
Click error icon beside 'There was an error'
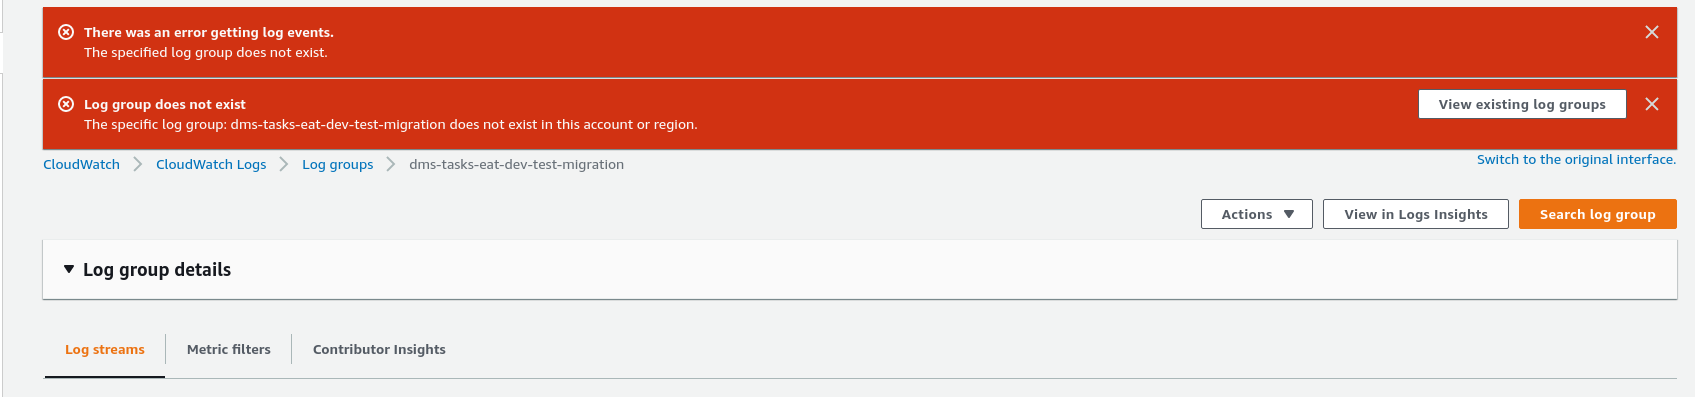pos(66,32)
